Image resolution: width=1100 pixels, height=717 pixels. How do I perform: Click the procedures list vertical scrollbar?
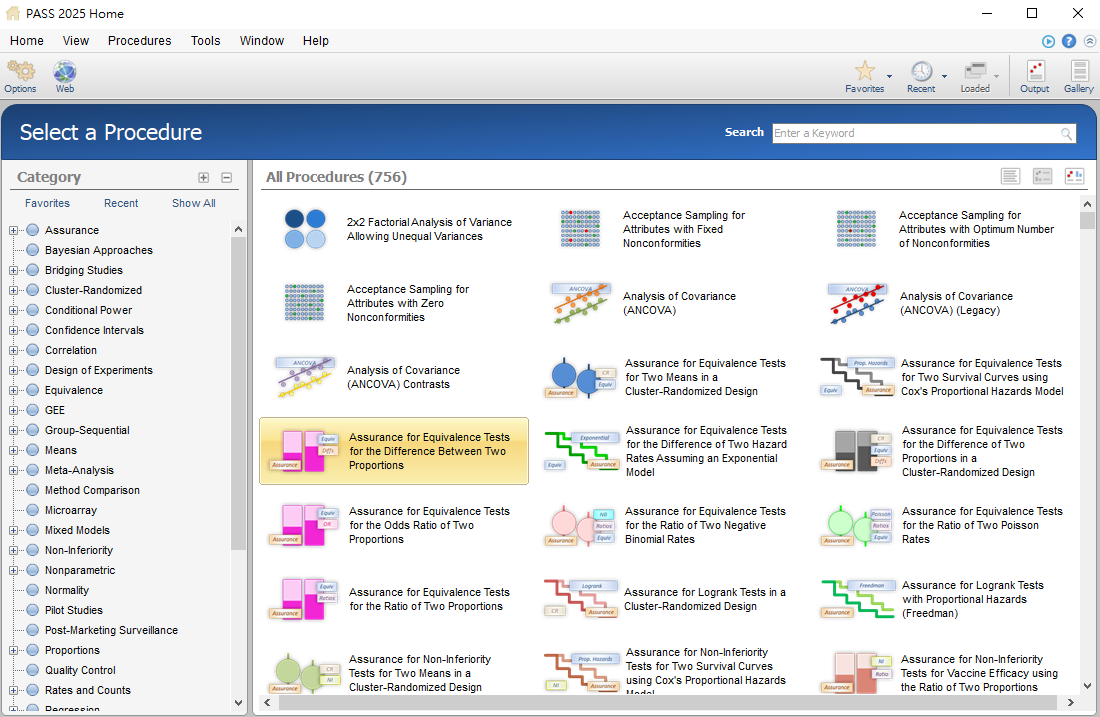click(1087, 450)
